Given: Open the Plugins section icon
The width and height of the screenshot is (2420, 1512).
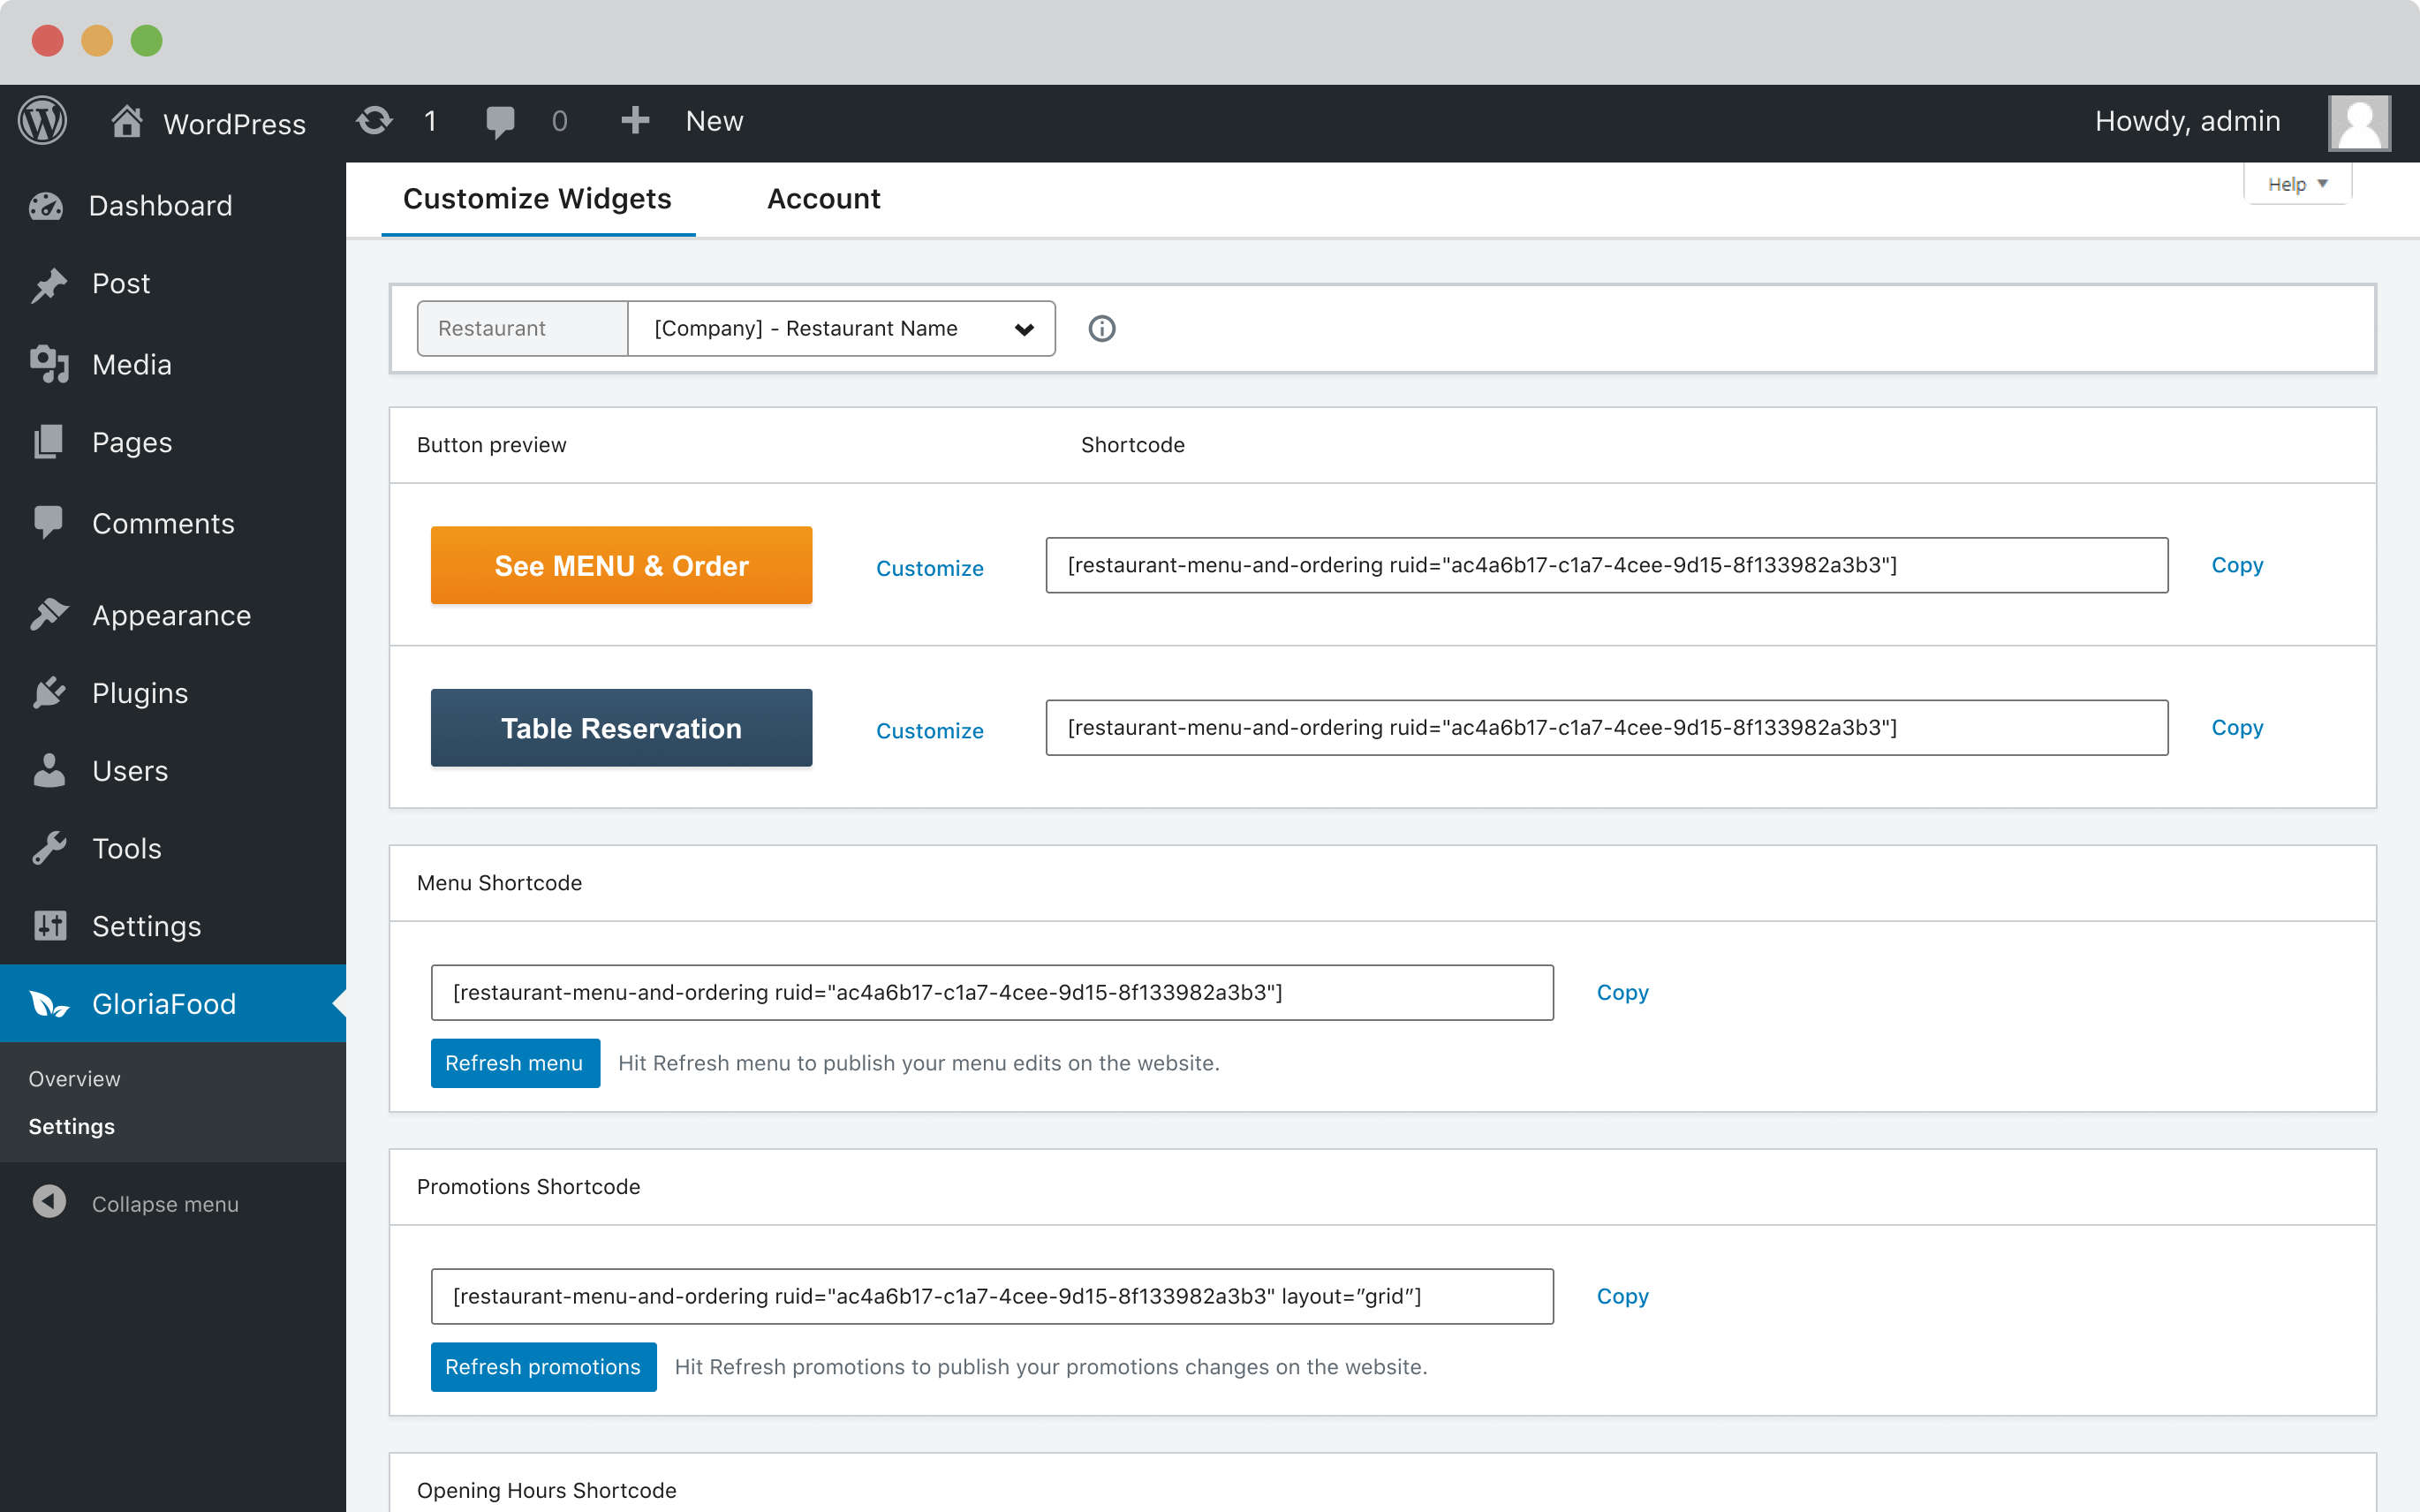Looking at the screenshot, I should [x=48, y=692].
